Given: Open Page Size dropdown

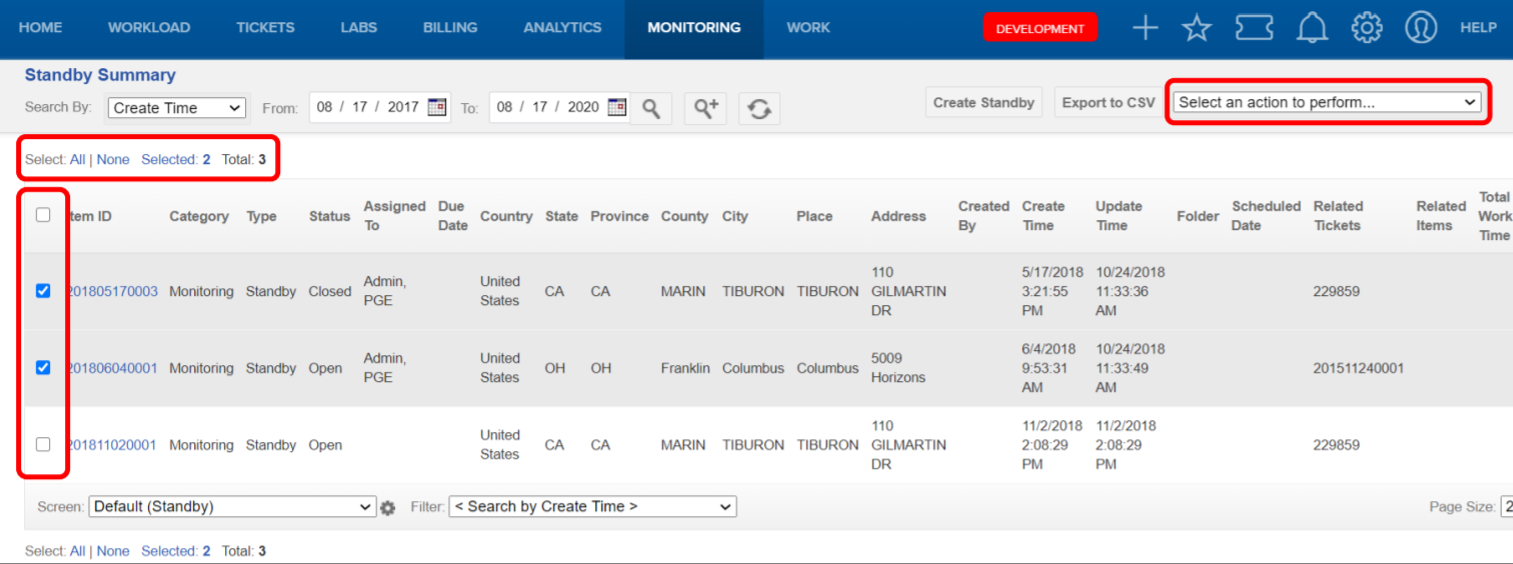Looking at the screenshot, I should [1505, 507].
